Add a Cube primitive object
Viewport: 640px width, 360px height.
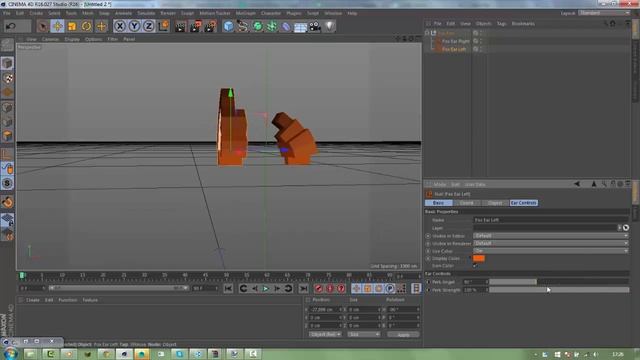click(228, 27)
